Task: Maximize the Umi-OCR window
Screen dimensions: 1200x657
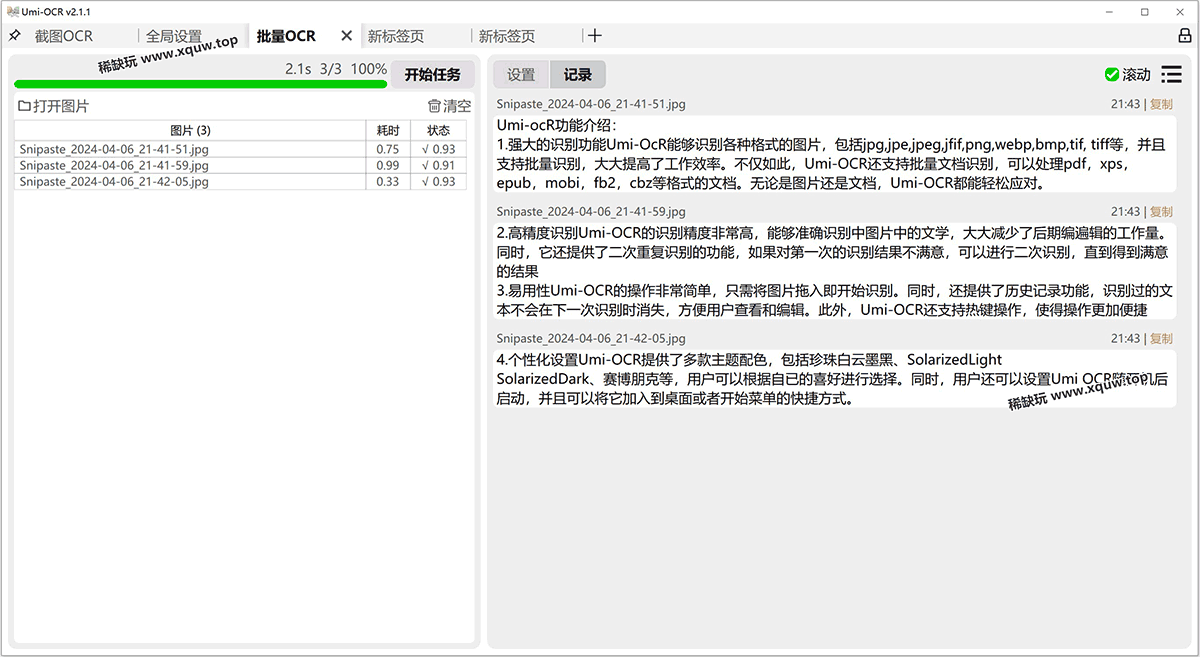Action: click(x=1145, y=11)
